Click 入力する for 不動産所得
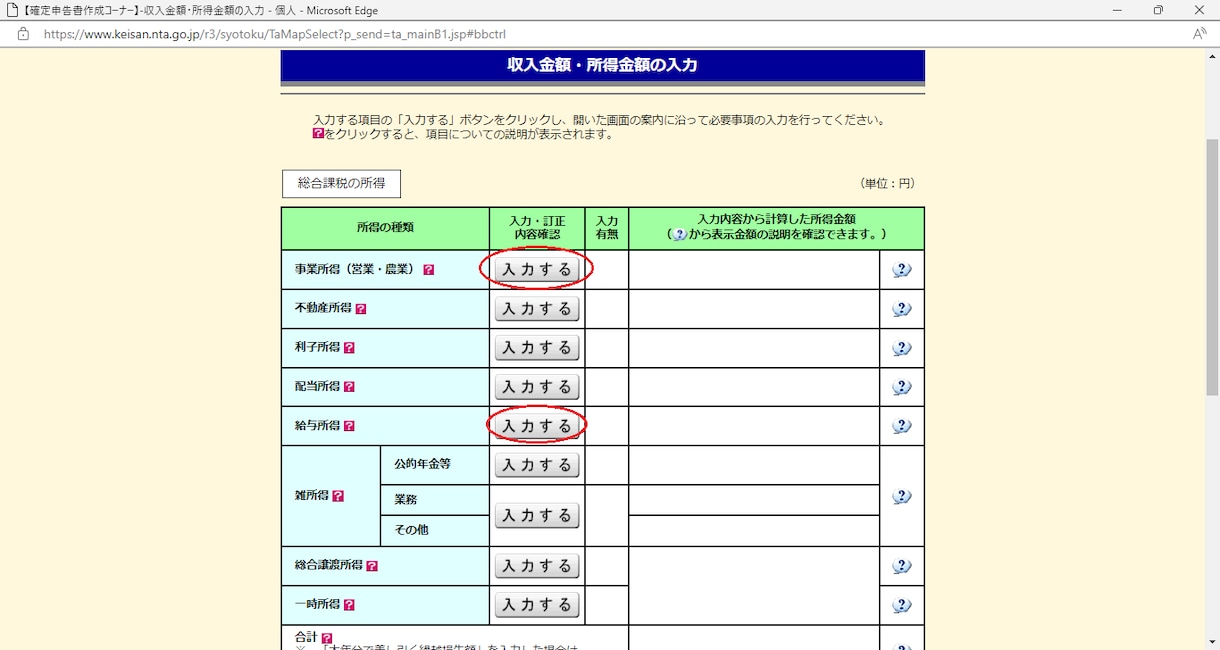This screenshot has height=650, width=1220. 537,309
